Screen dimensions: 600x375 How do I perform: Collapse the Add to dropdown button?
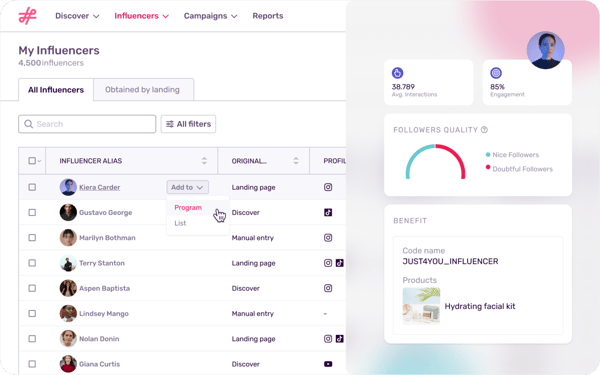click(188, 187)
